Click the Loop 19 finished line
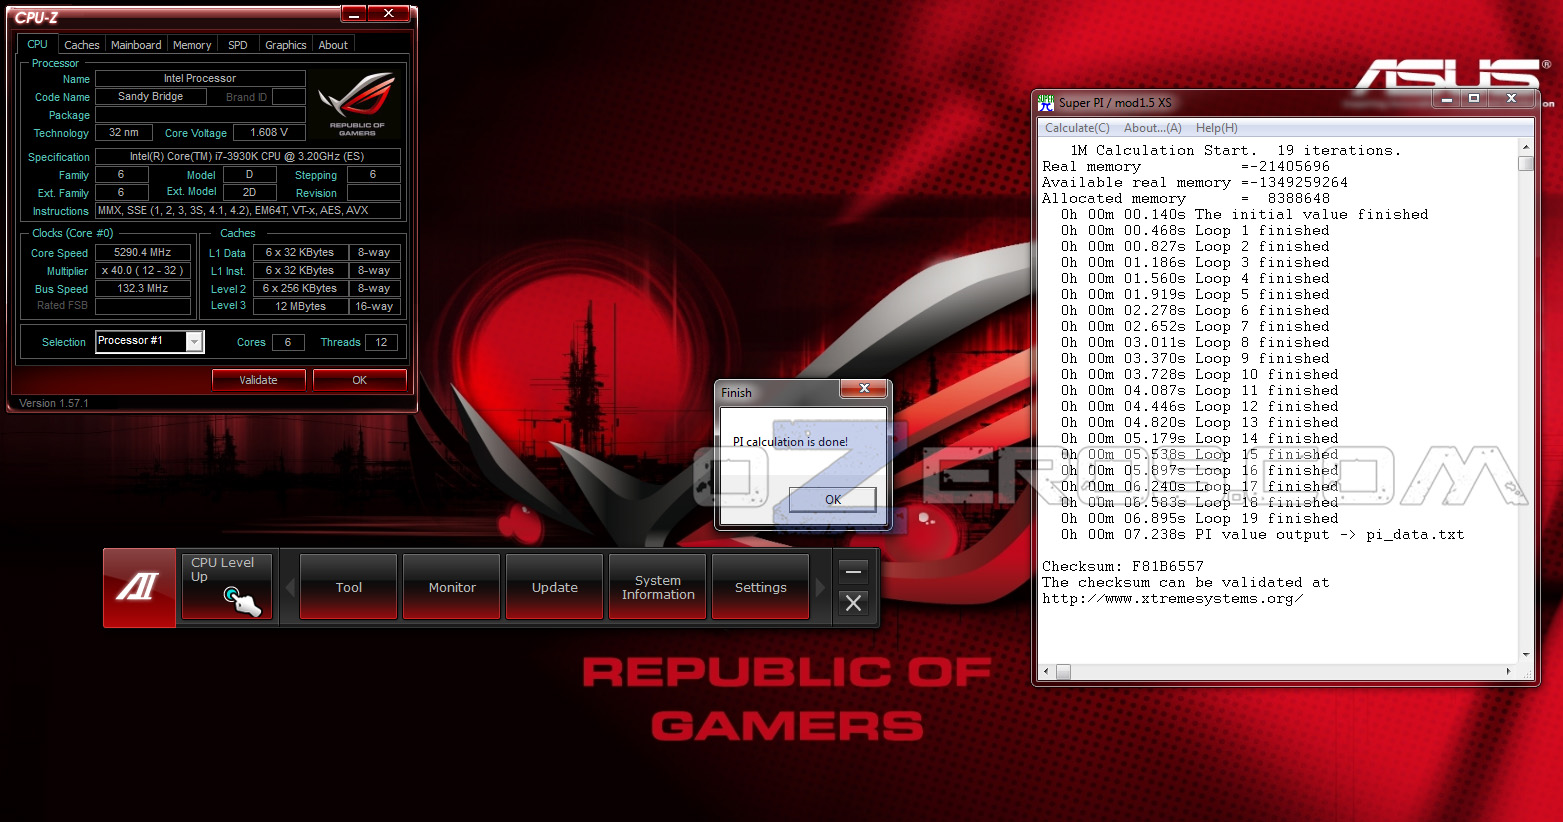Image resolution: width=1563 pixels, height=822 pixels. (1200, 519)
